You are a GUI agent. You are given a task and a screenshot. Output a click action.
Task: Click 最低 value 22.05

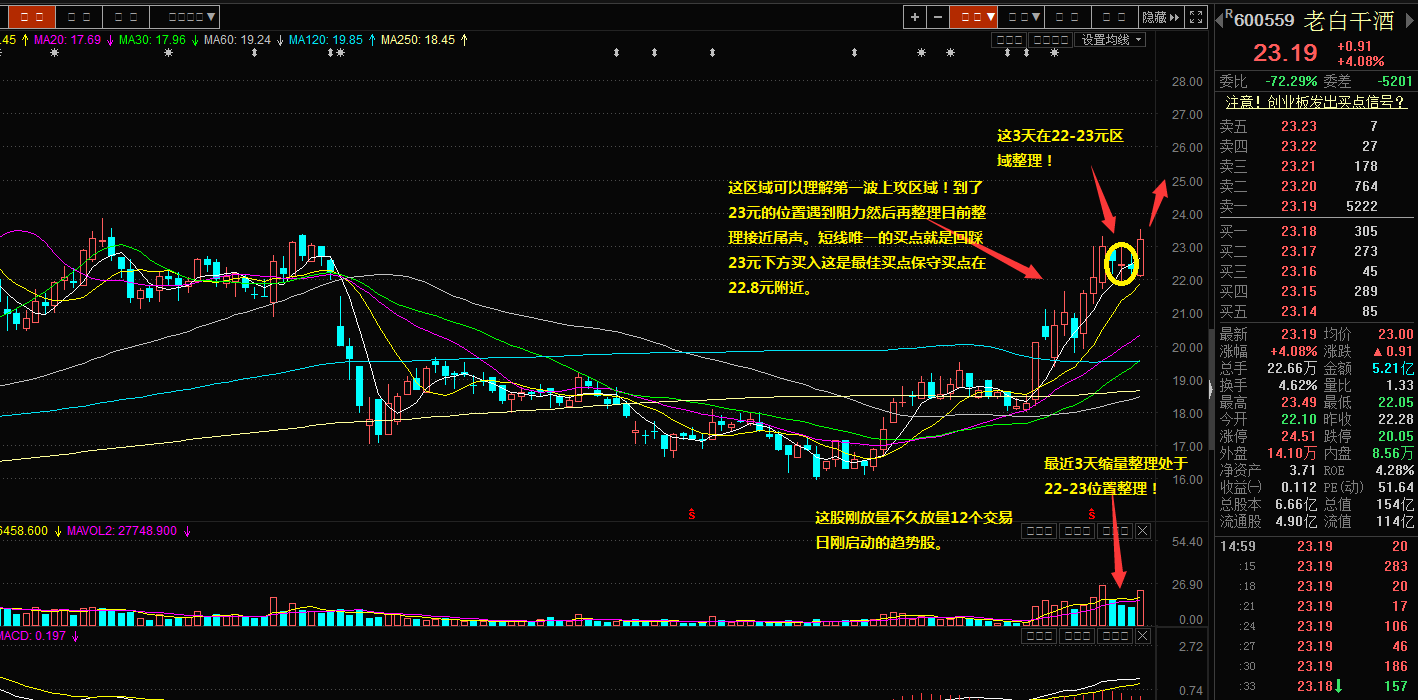coord(1395,402)
